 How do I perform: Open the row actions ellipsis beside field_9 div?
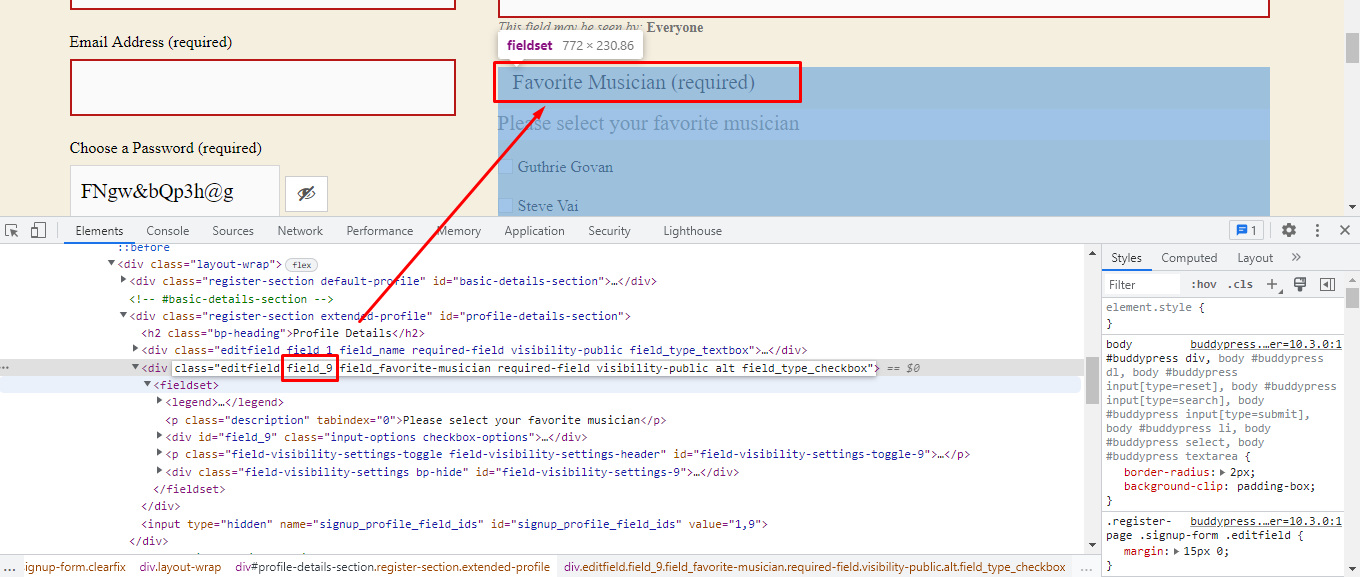tap(5, 368)
